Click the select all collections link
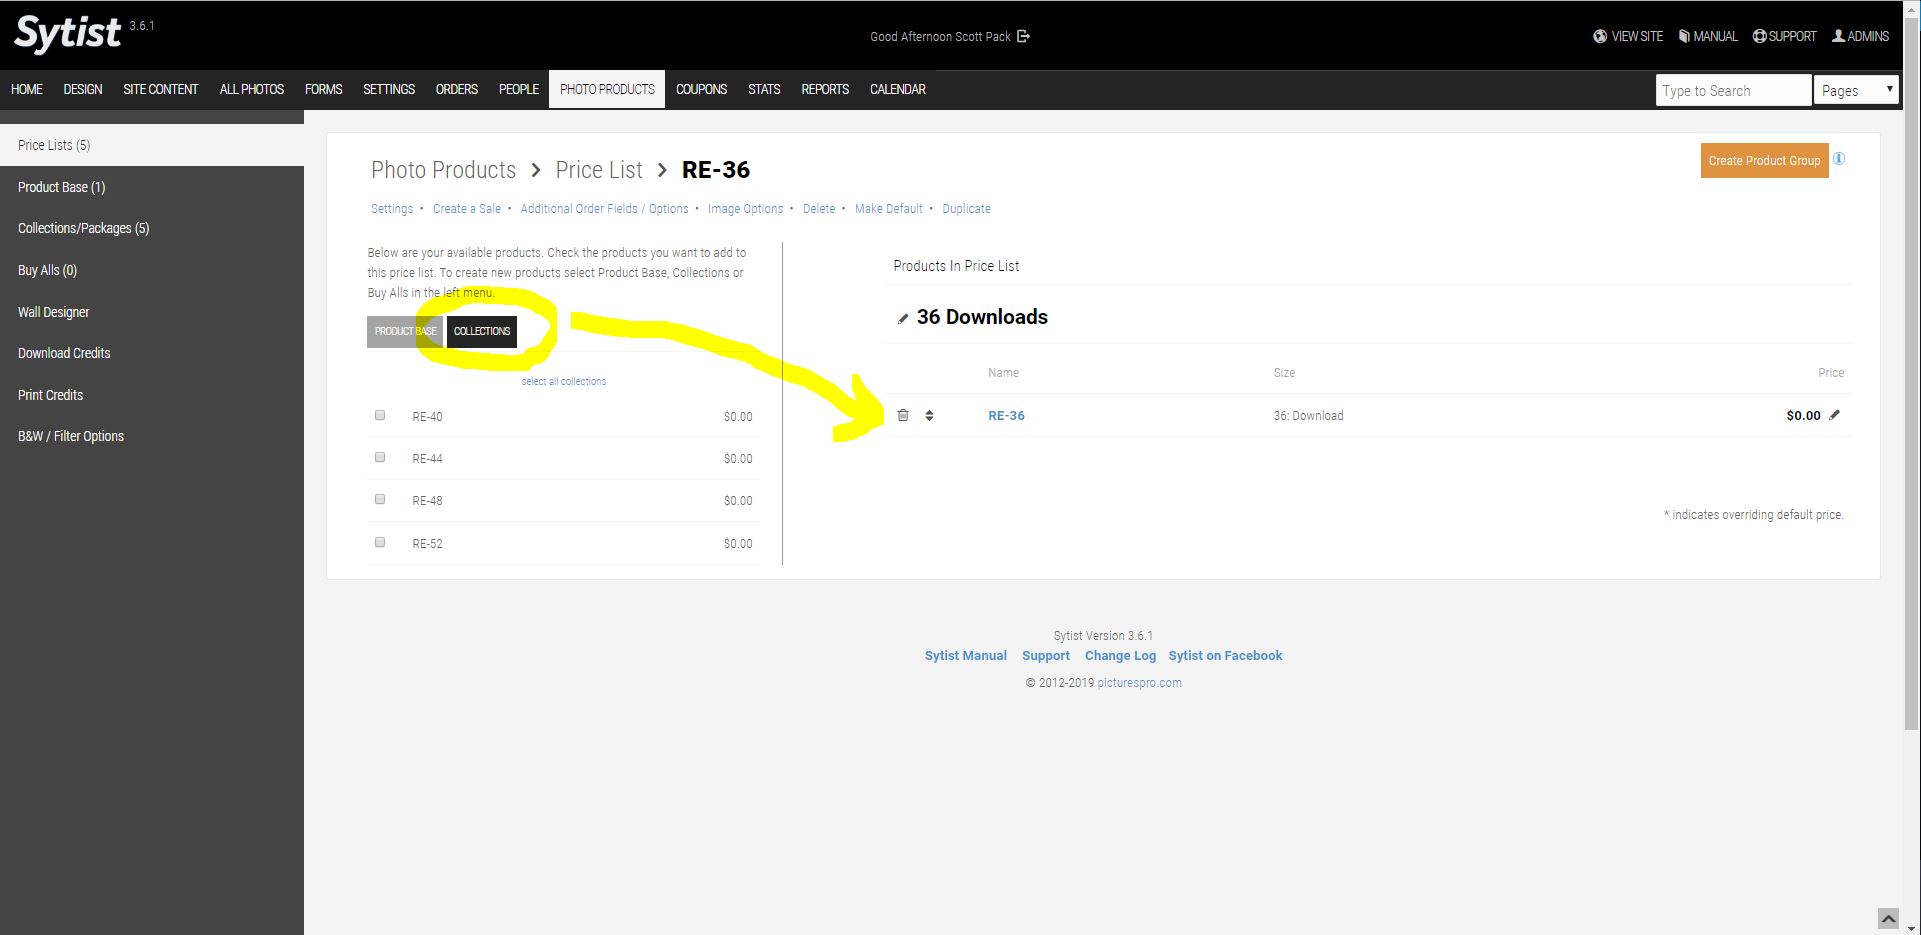This screenshot has width=1921, height=935. coord(564,381)
